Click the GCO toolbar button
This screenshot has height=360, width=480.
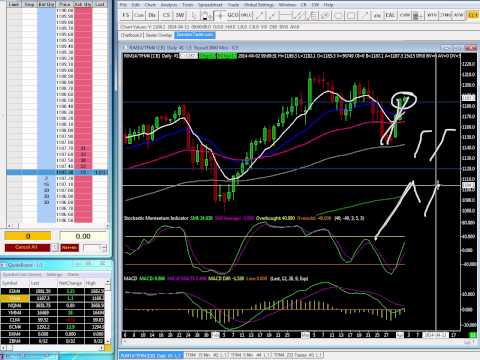(x=232, y=15)
